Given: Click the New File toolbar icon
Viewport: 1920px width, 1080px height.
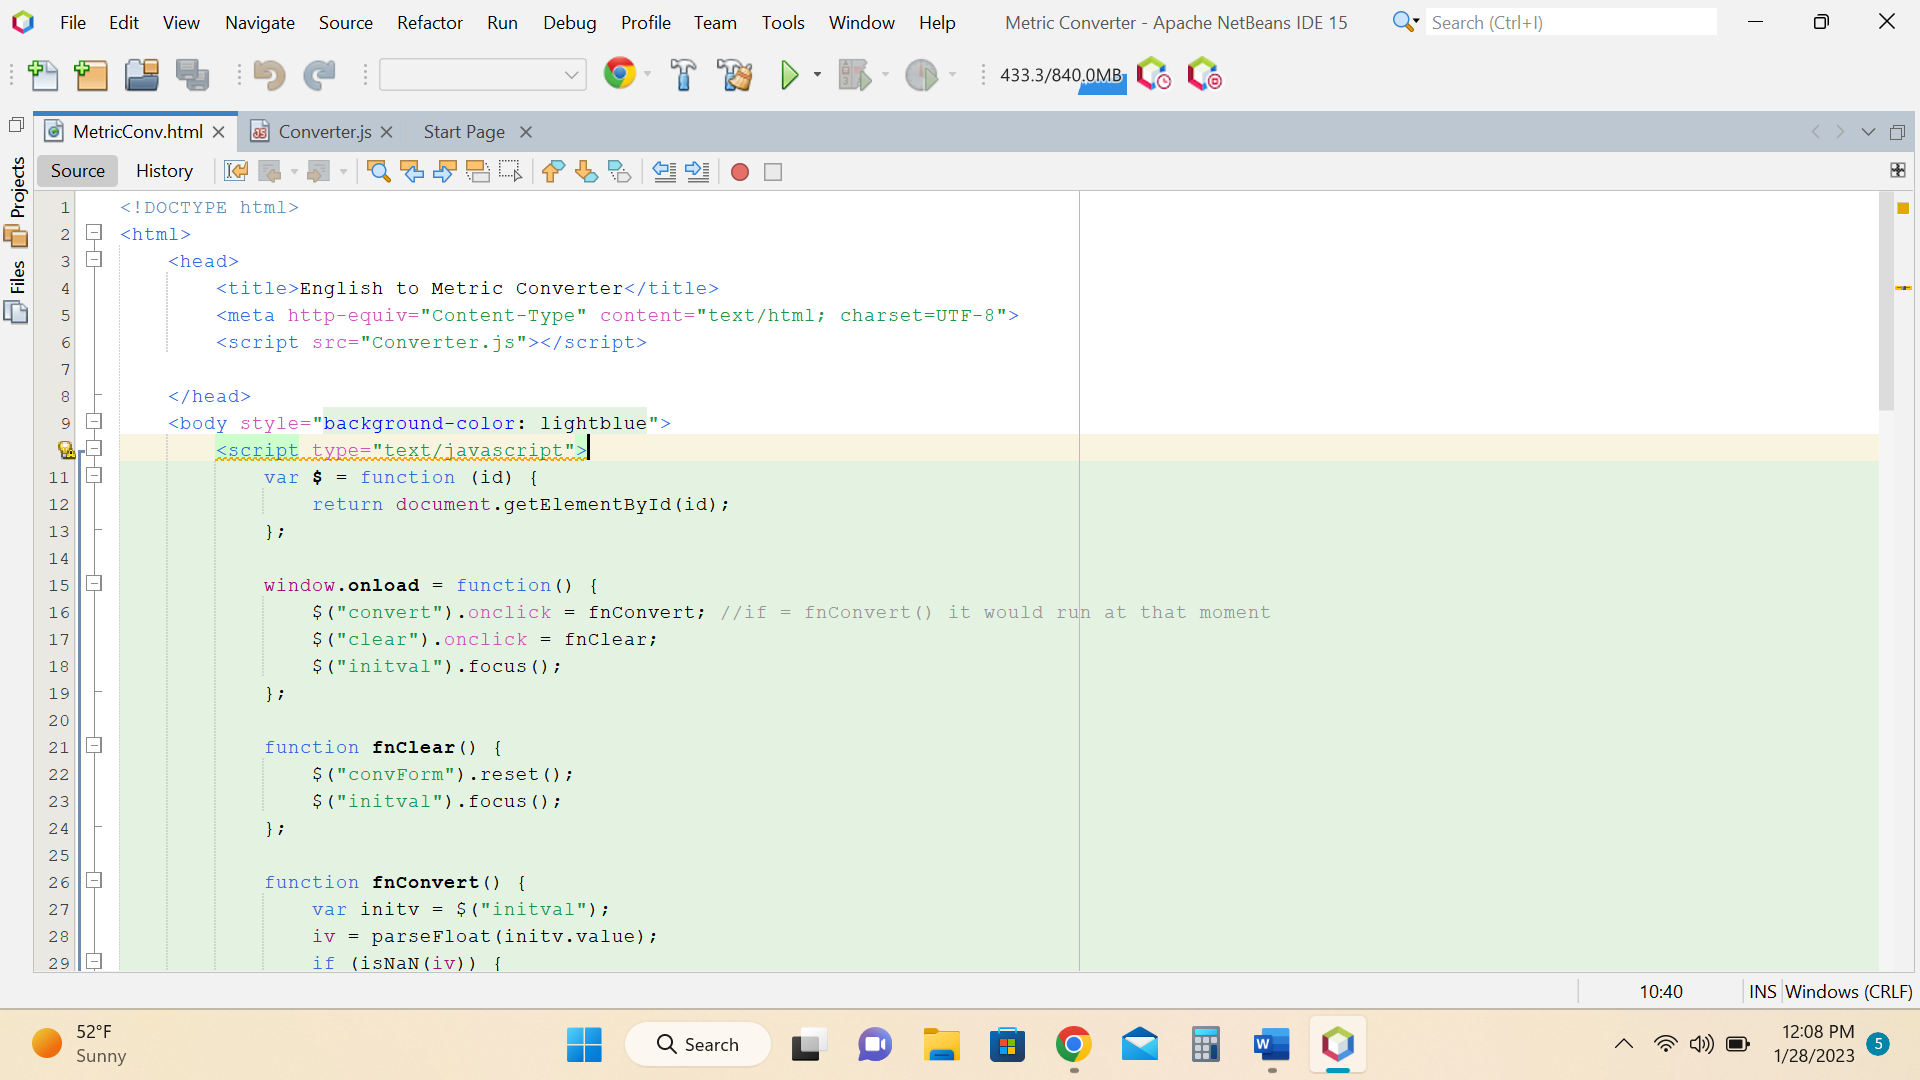Looking at the screenshot, I should [x=43, y=75].
